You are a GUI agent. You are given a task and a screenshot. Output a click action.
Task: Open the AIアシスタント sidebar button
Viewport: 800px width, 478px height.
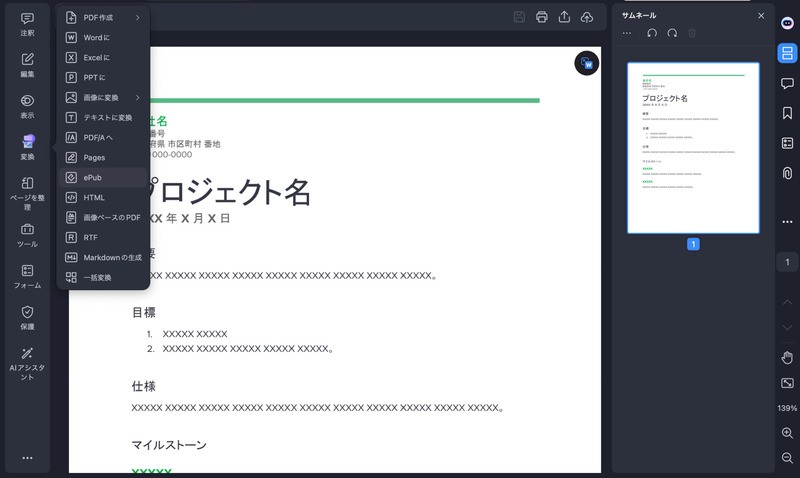pyautogui.click(x=27, y=363)
